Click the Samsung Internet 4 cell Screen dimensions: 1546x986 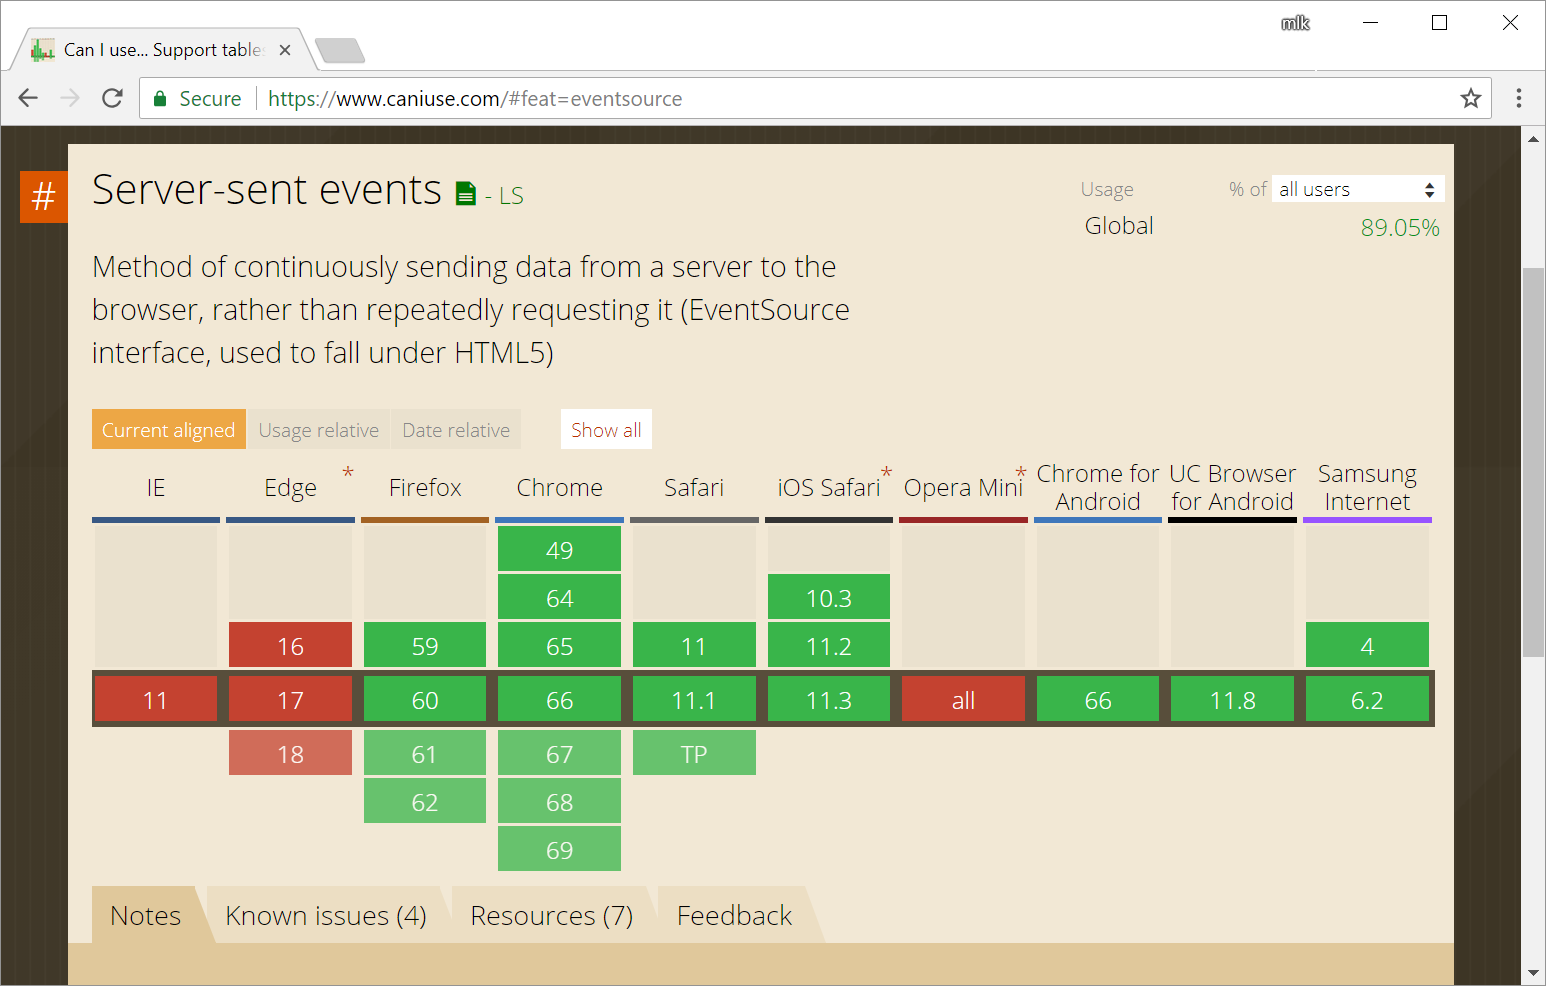1367,645
